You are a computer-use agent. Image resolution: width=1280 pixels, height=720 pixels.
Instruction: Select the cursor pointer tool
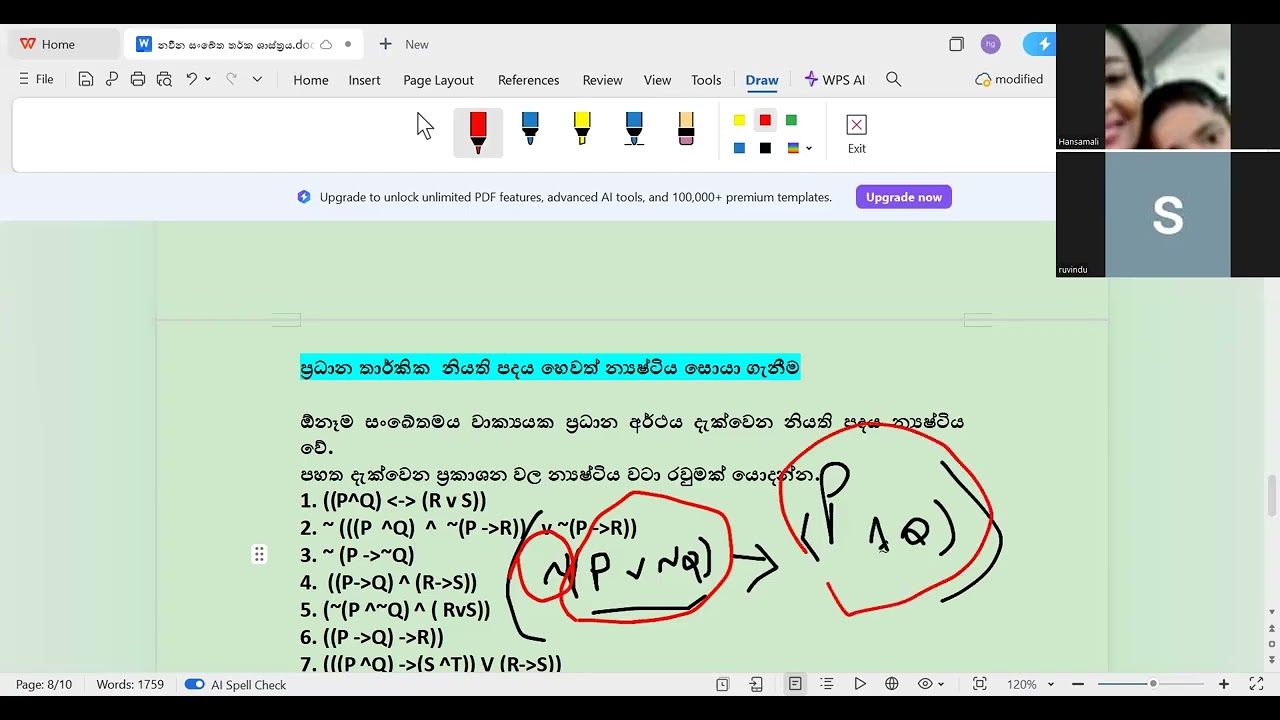[x=425, y=126]
